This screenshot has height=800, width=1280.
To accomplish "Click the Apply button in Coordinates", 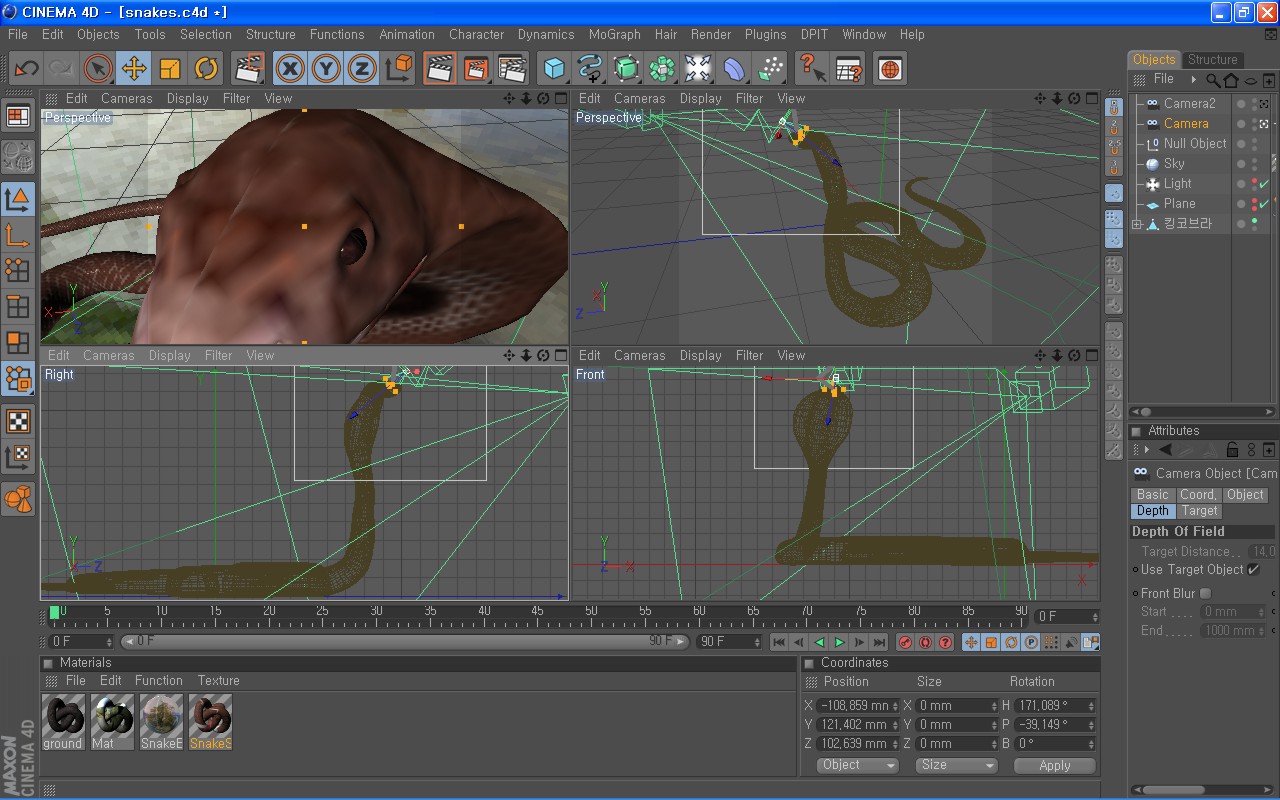I will tap(1055, 766).
